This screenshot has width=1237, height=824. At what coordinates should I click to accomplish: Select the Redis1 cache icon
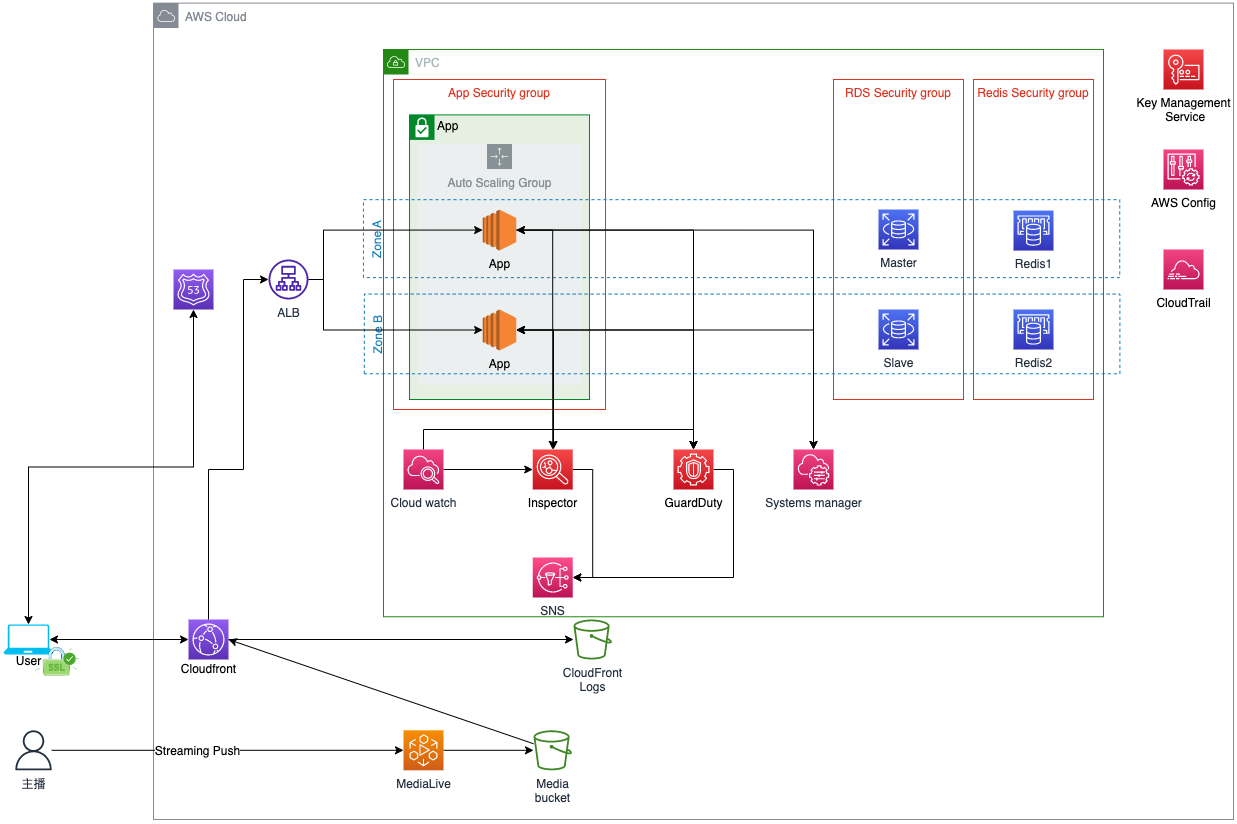coord(1033,230)
